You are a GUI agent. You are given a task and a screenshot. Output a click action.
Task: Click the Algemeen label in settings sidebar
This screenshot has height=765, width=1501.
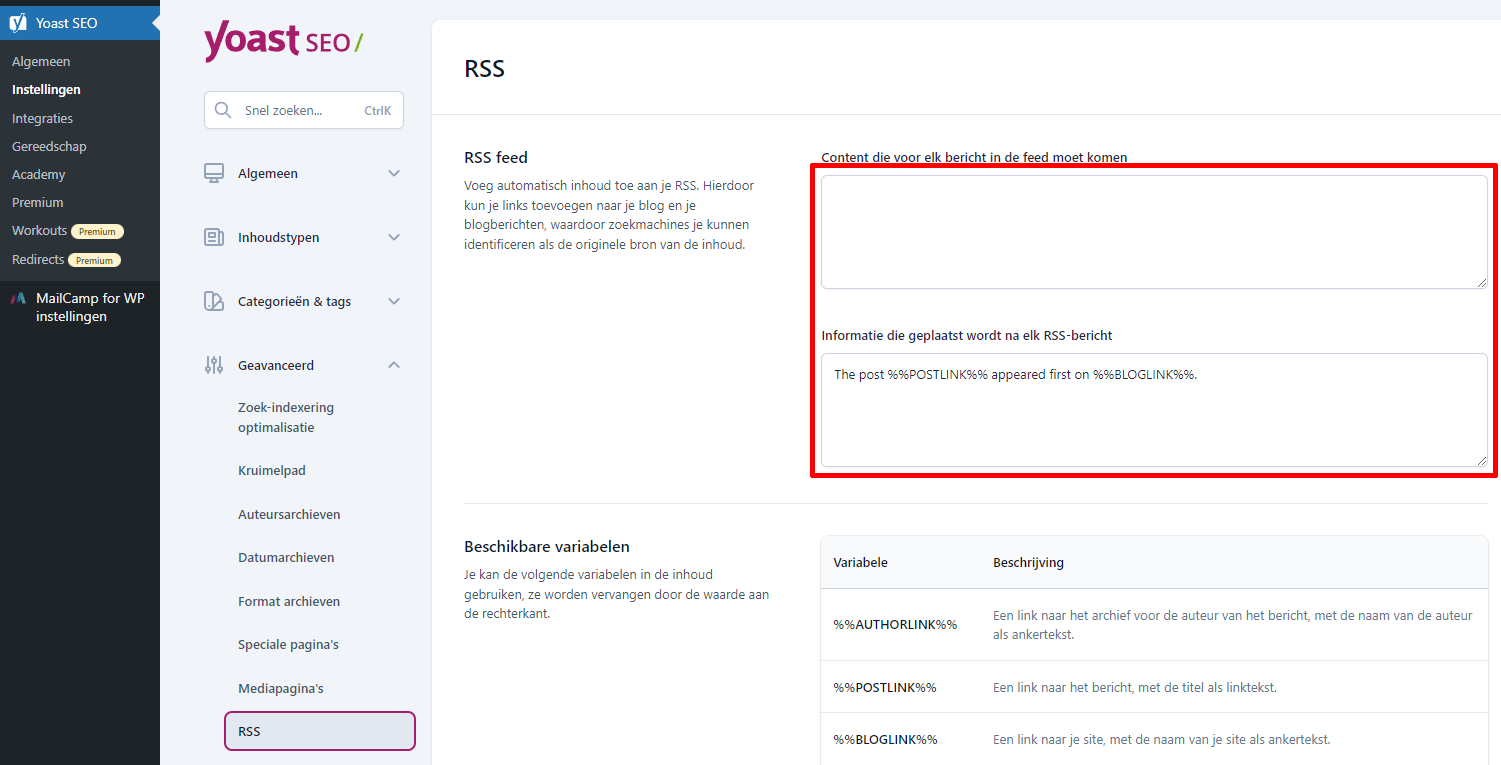pyautogui.click(x=268, y=173)
